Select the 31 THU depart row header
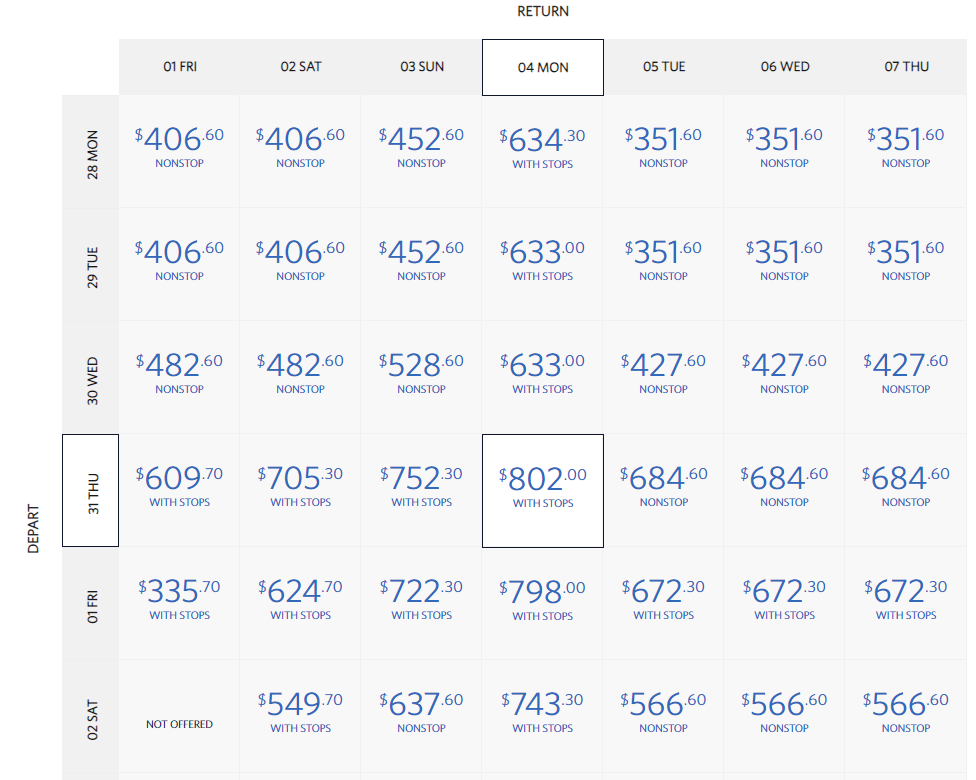This screenshot has height=780, width=976. point(91,491)
